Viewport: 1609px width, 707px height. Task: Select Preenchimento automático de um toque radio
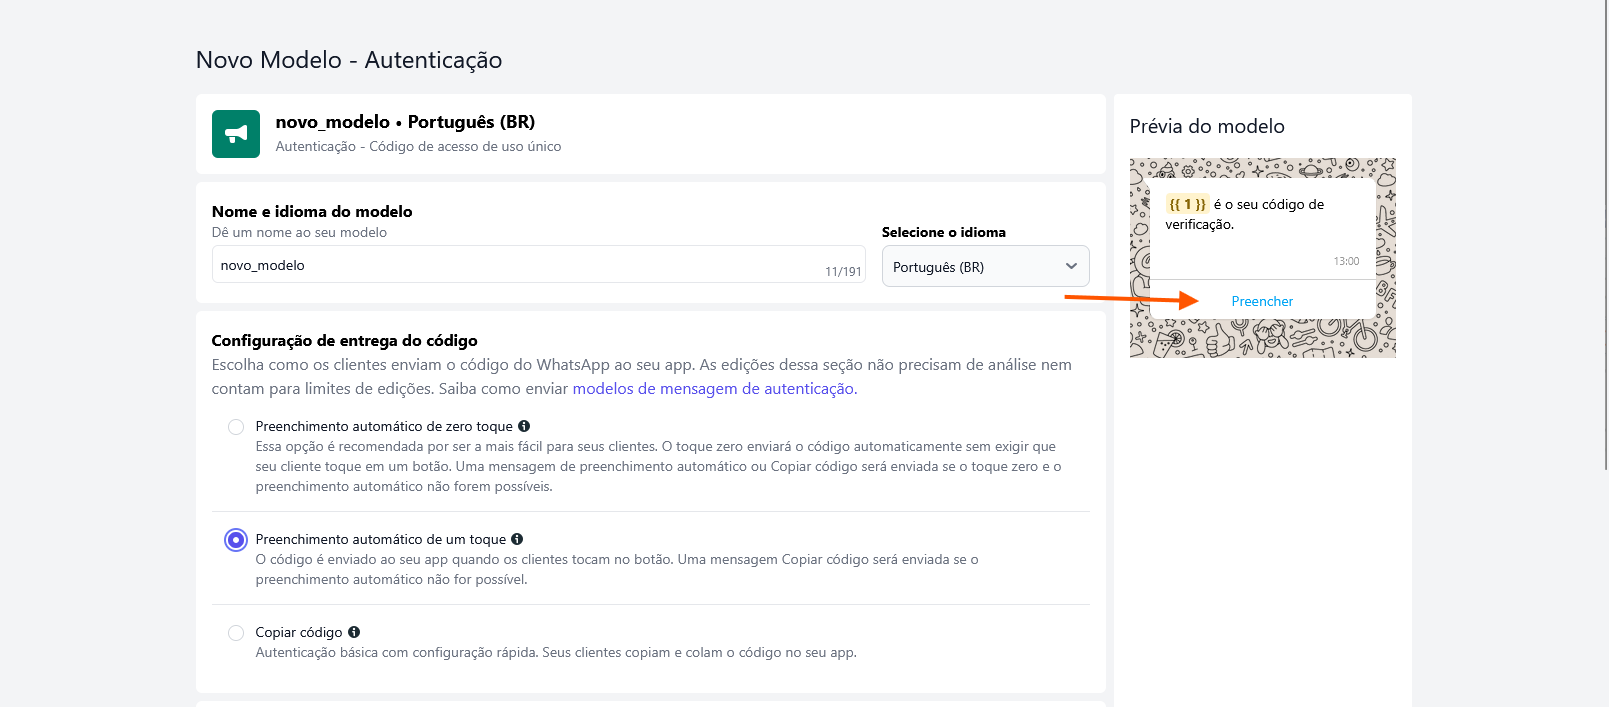236,540
